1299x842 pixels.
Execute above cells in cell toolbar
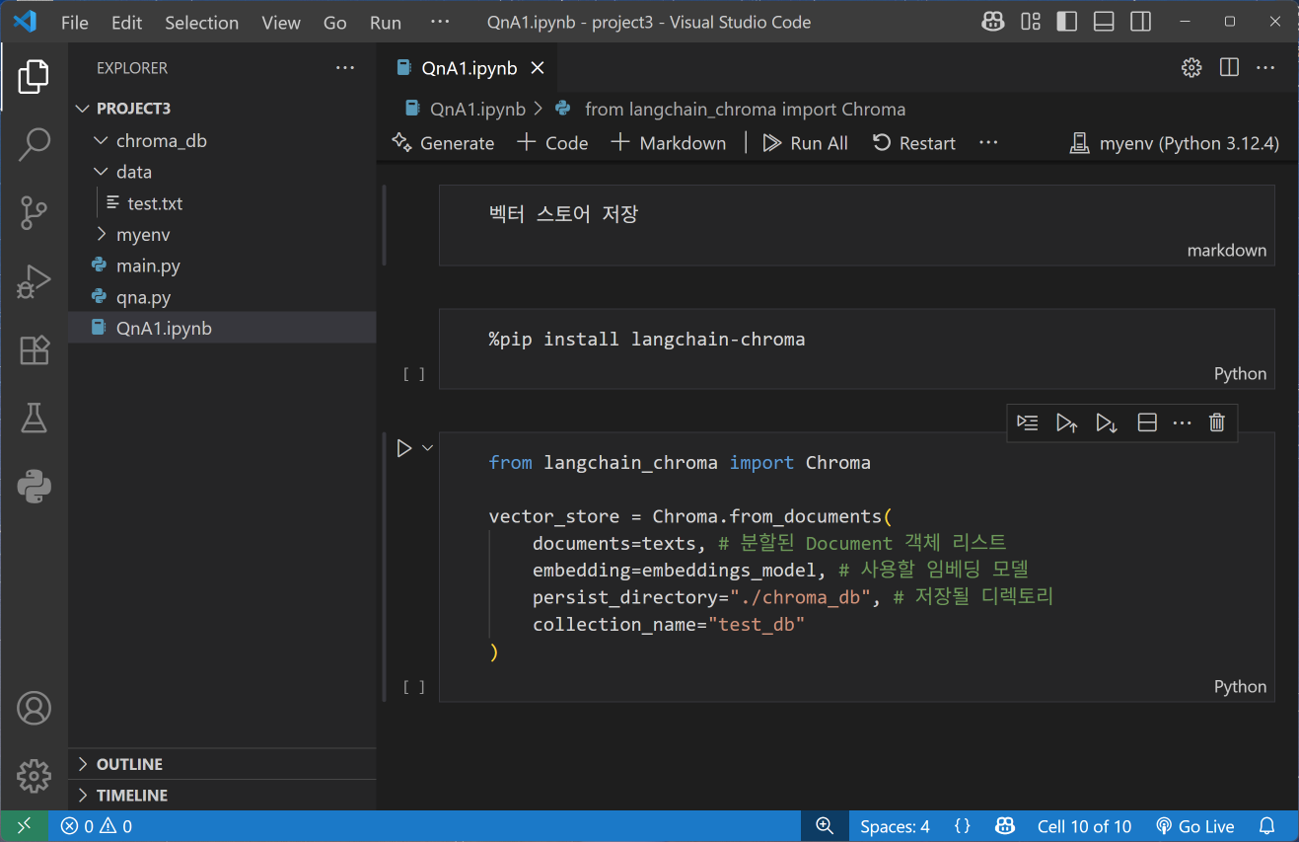pos(1067,423)
